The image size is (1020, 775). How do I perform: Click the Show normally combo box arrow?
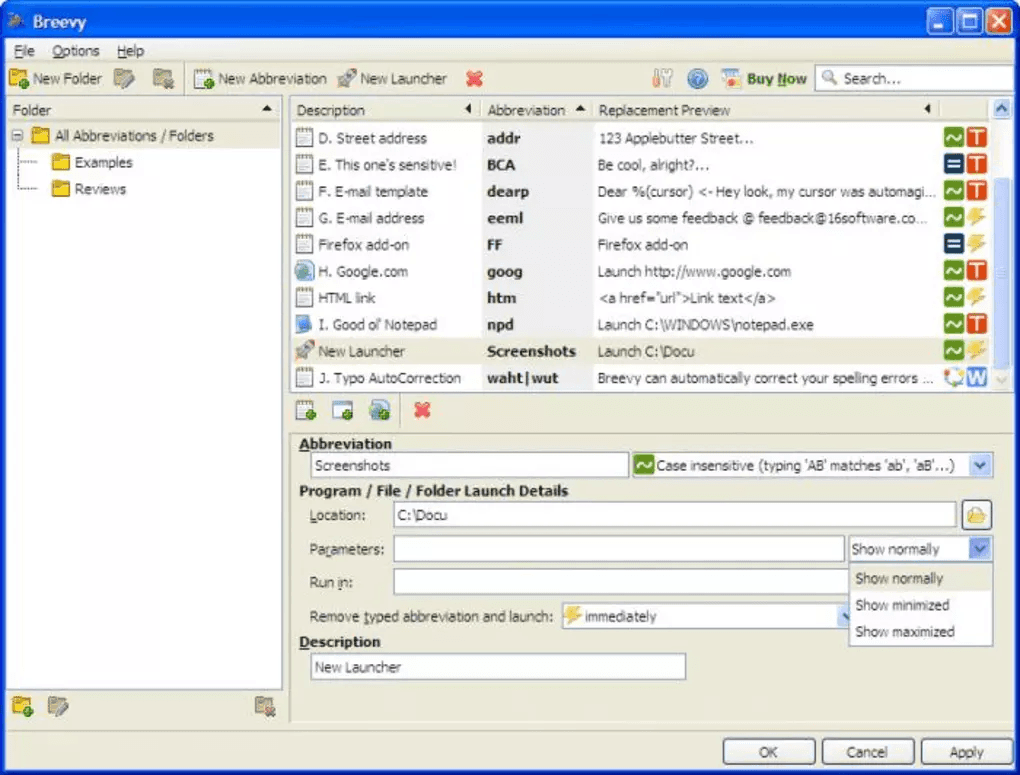click(980, 549)
